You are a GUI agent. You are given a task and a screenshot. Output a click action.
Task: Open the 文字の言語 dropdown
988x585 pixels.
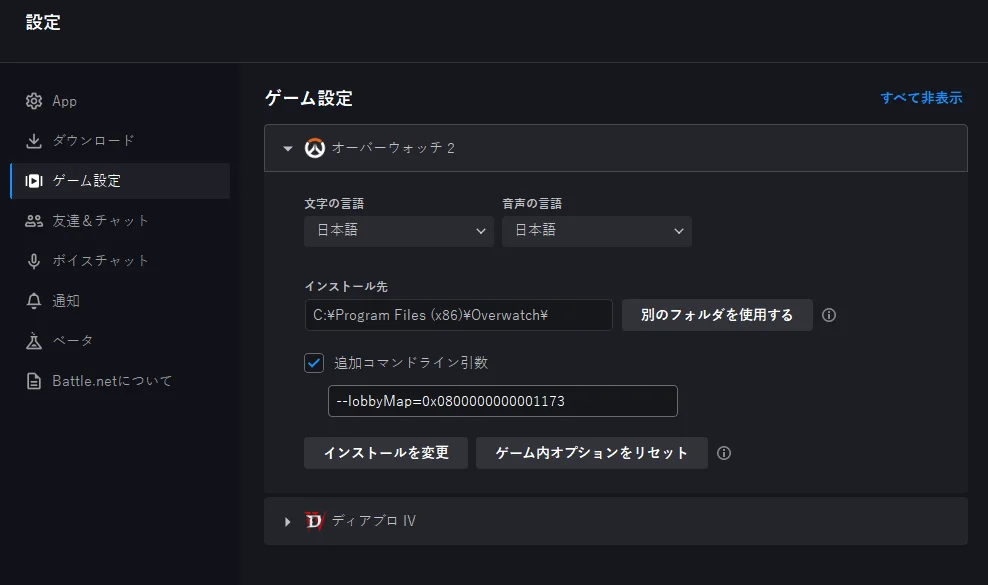point(399,231)
